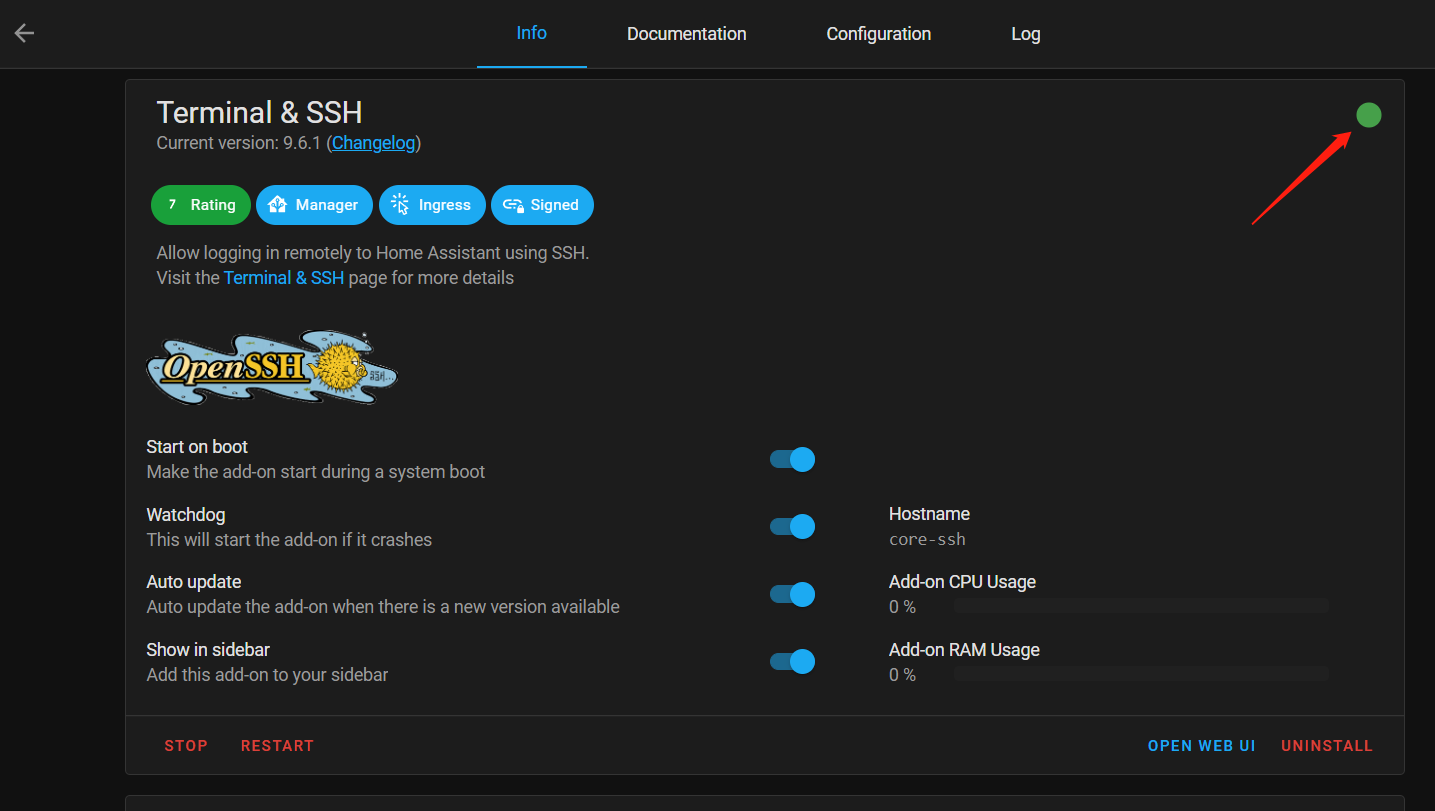Click the Current version 9.6.1 text
Screen dimensions: 1435x811
click(x=238, y=143)
